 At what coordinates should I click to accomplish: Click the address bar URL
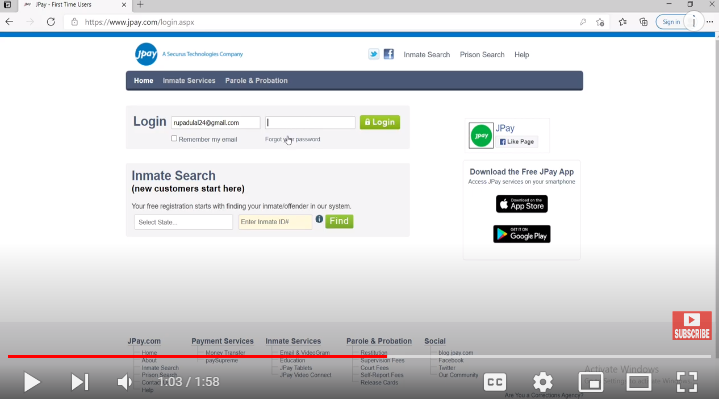pyautogui.click(x=139, y=22)
